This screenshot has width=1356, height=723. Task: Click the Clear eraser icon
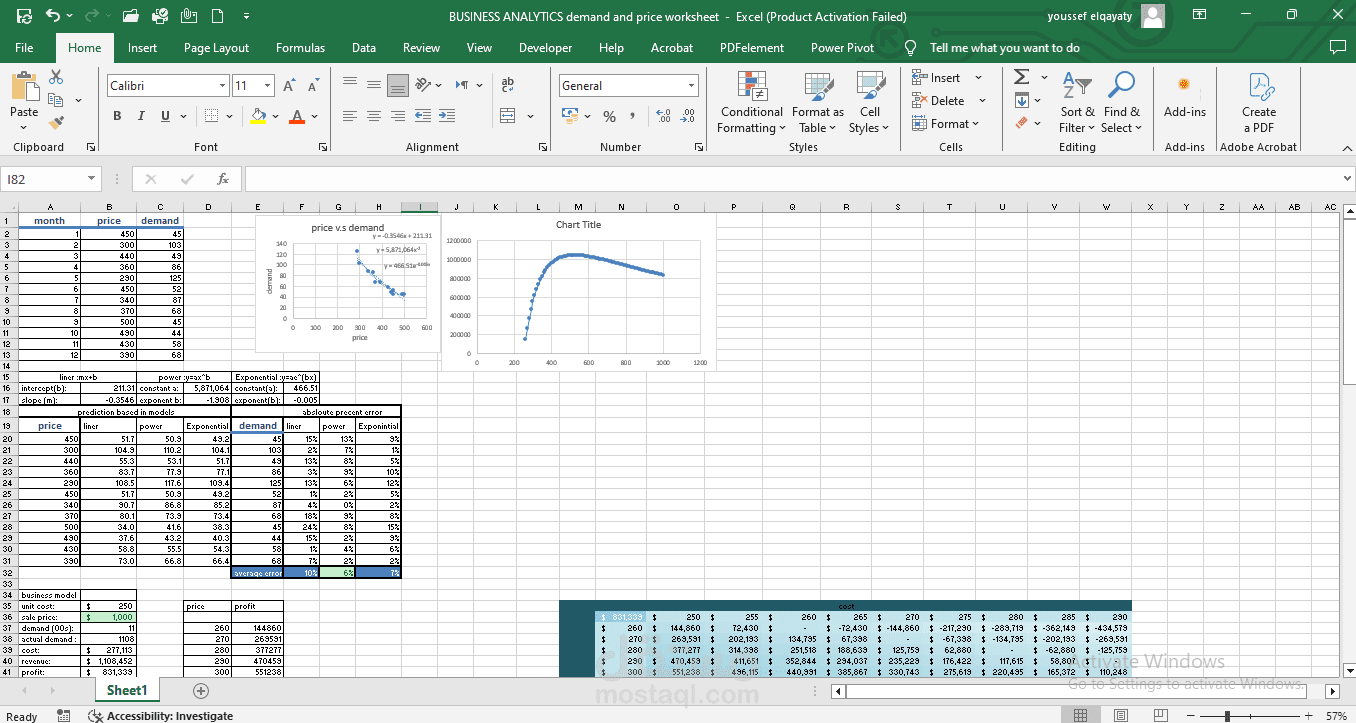pos(1022,123)
